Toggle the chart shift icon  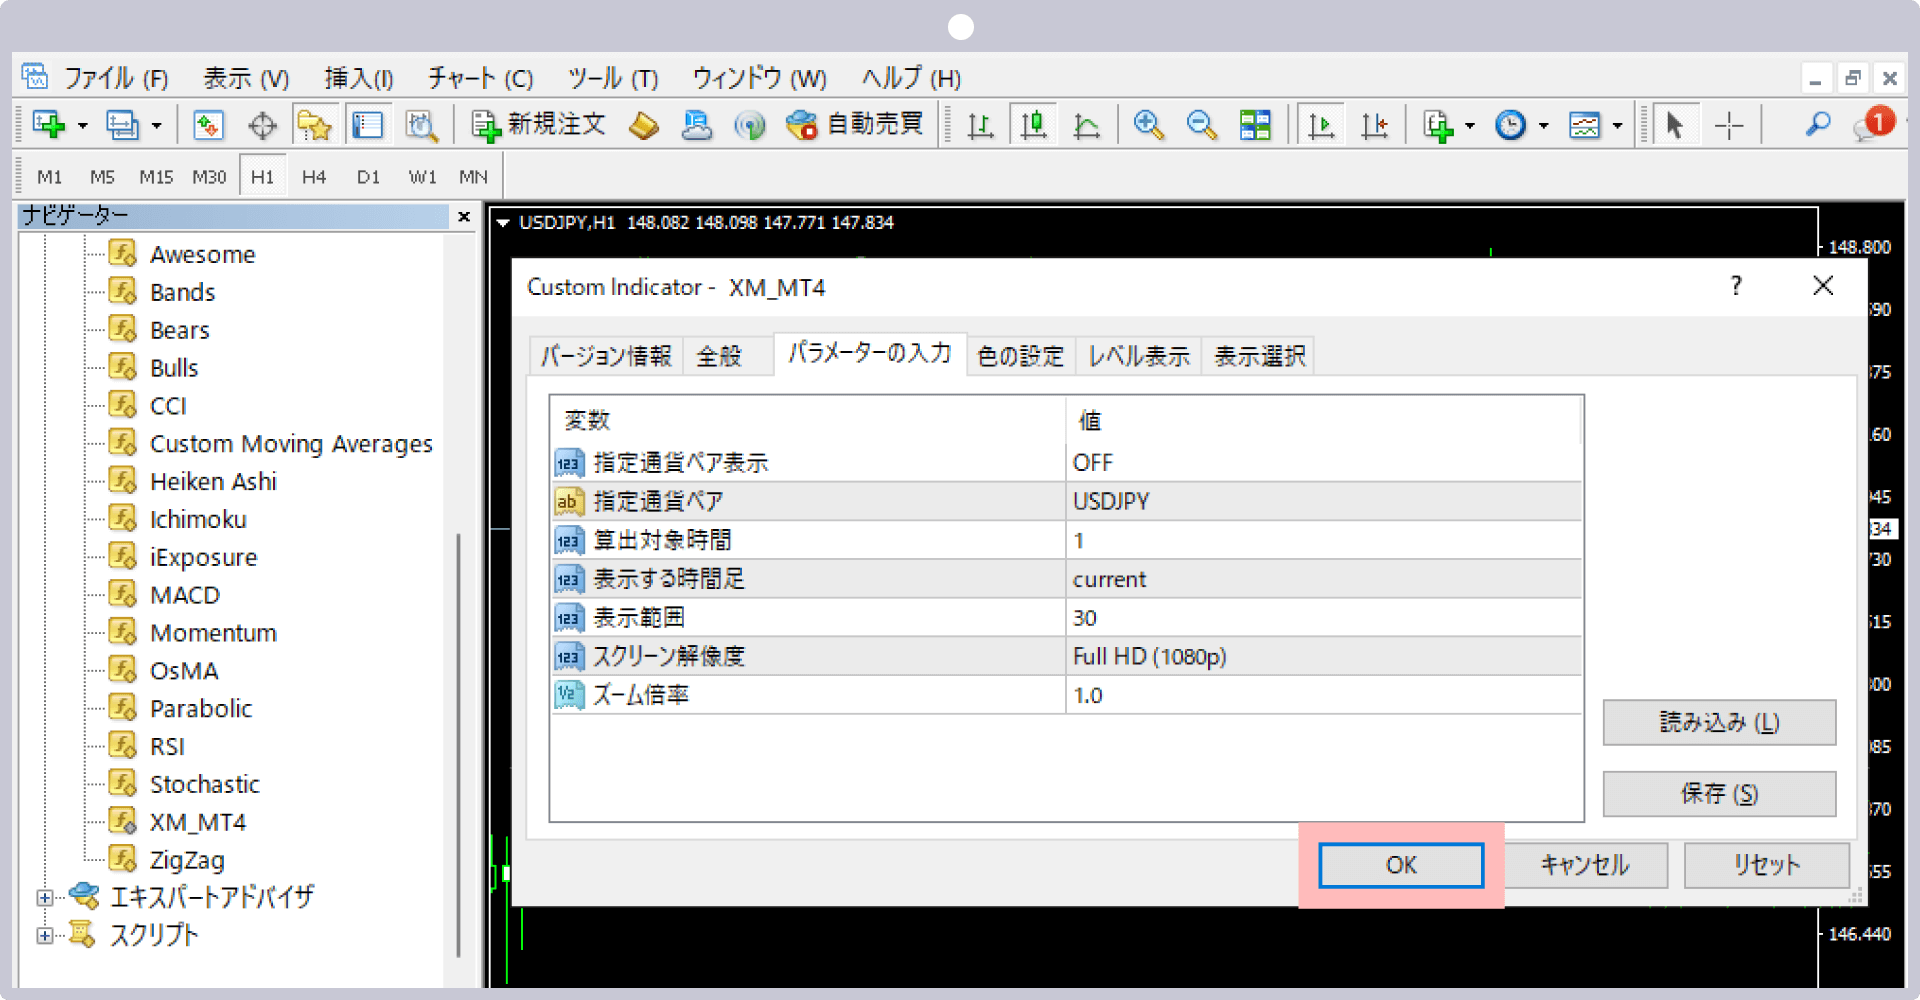pyautogui.click(x=1375, y=125)
